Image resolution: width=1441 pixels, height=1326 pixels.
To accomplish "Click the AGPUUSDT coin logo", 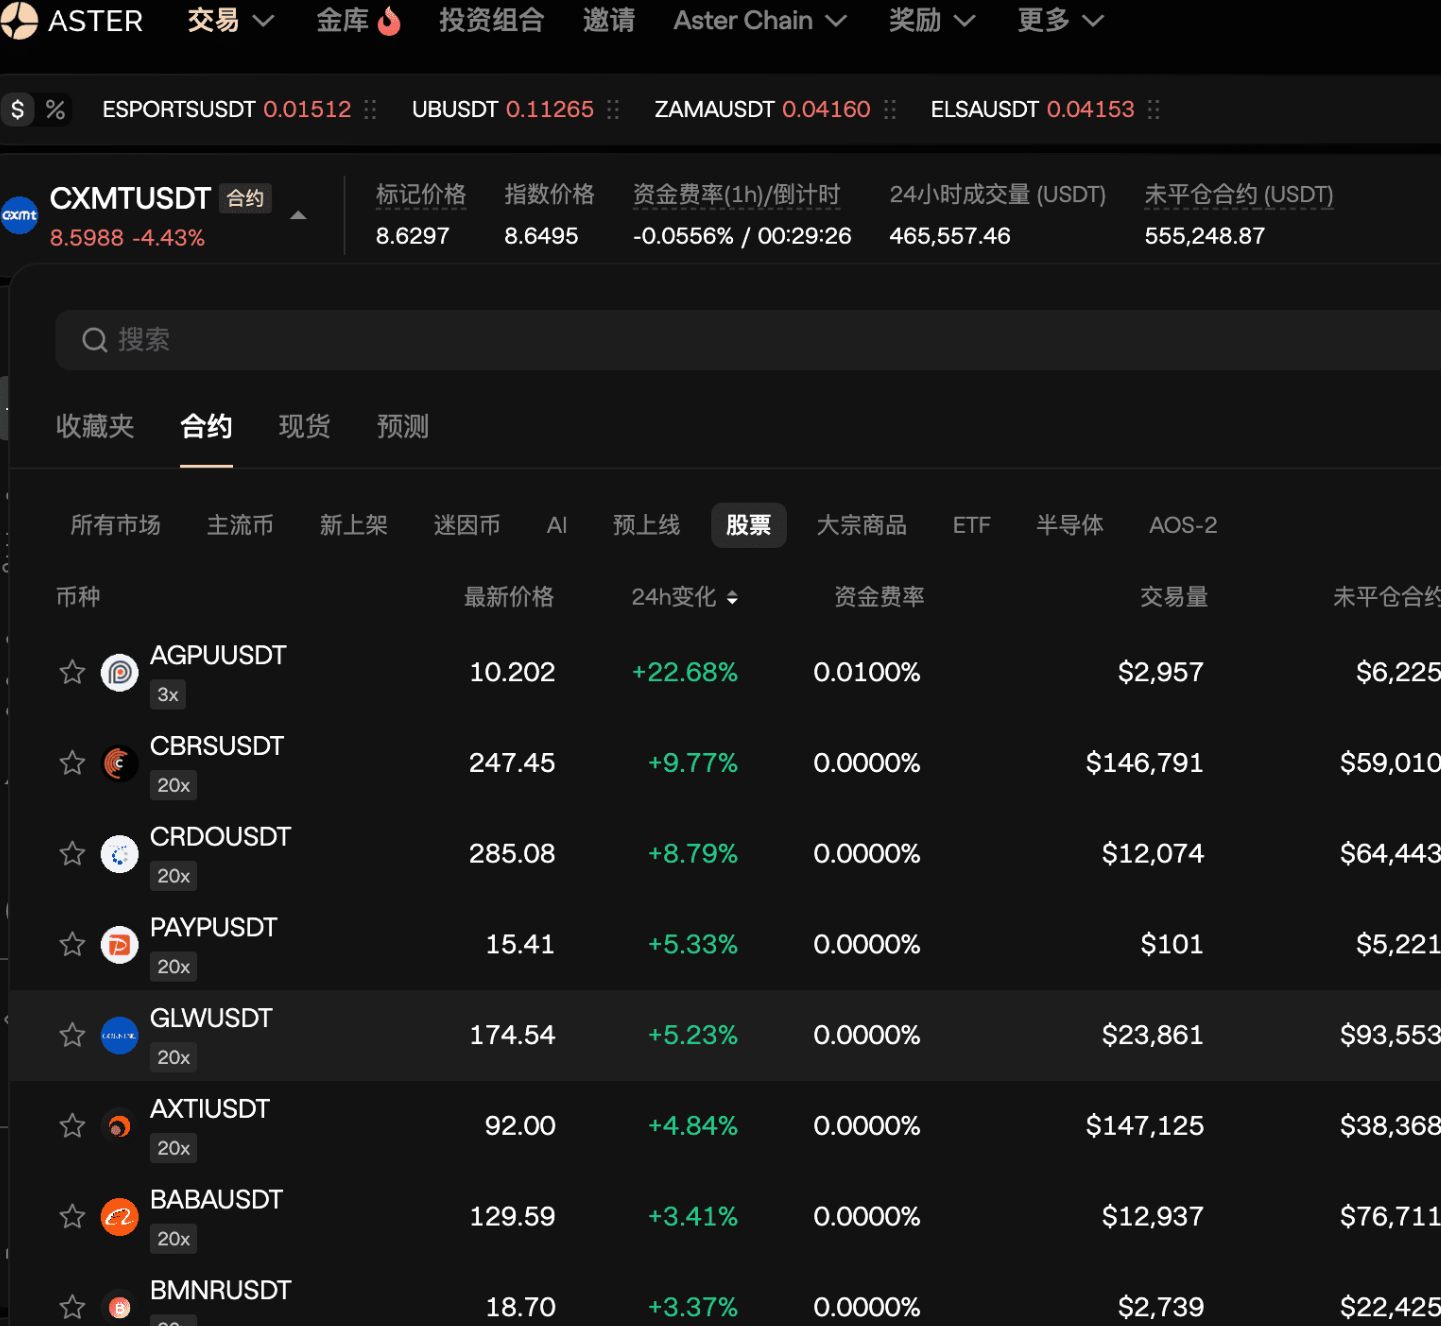I will click(x=120, y=672).
